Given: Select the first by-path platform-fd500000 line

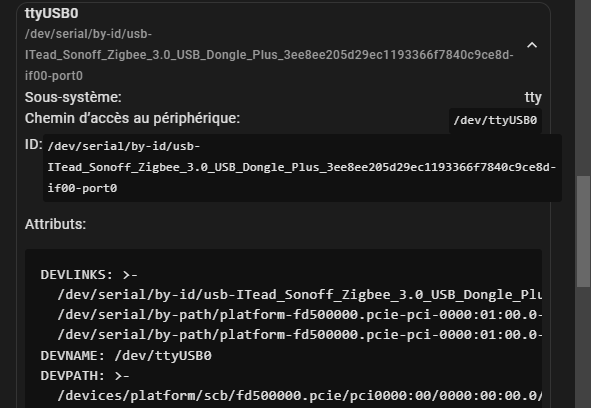Looking at the screenshot, I should (x=300, y=314).
